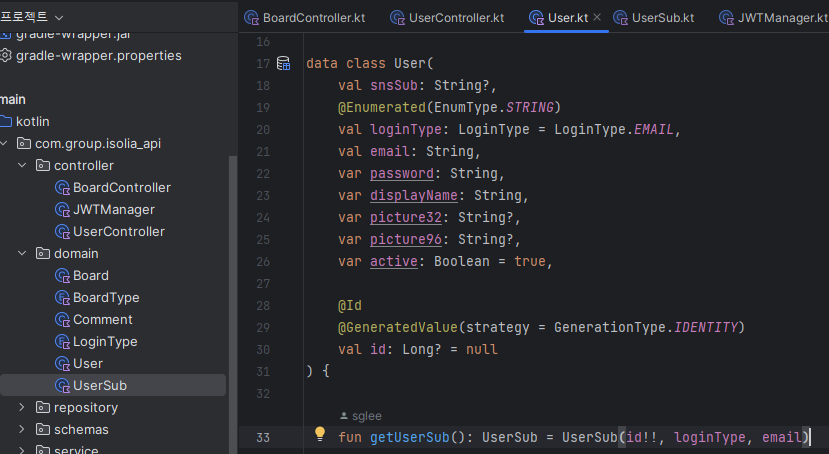The width and height of the screenshot is (829, 454).
Task: Select the kotlin source folder
Action: click(32, 122)
